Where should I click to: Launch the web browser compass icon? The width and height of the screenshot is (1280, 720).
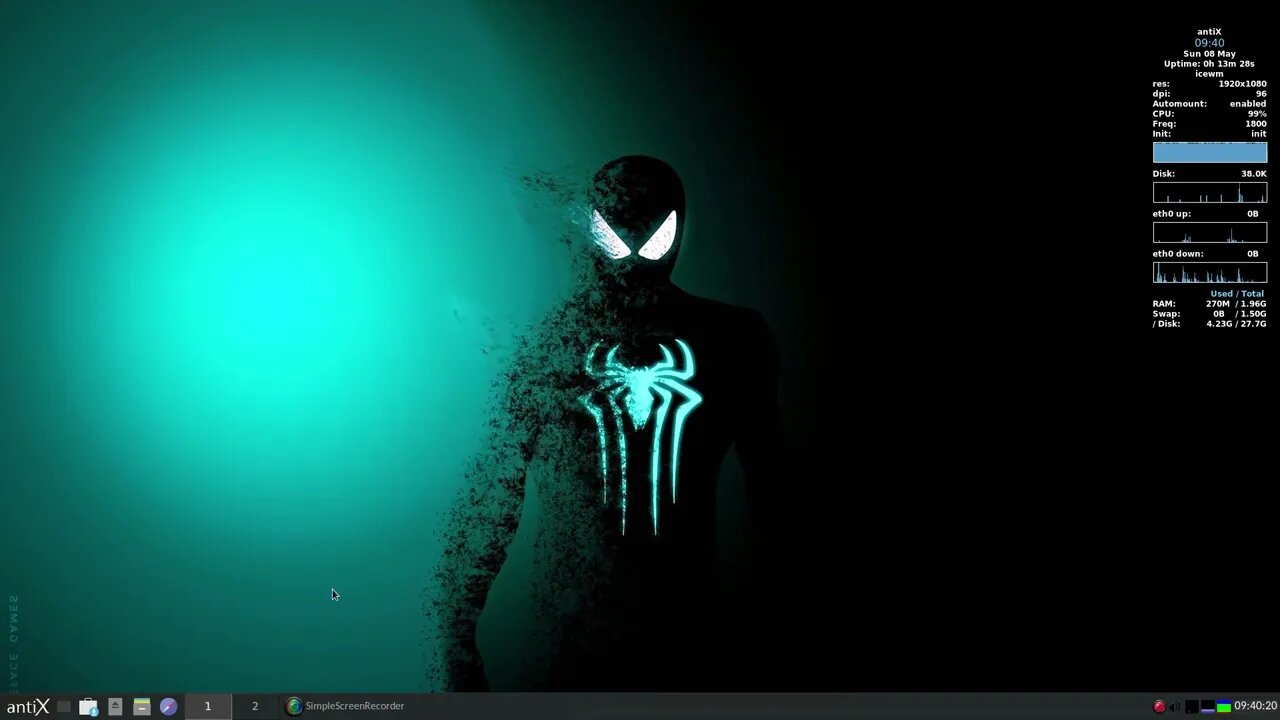pyautogui.click(x=168, y=707)
